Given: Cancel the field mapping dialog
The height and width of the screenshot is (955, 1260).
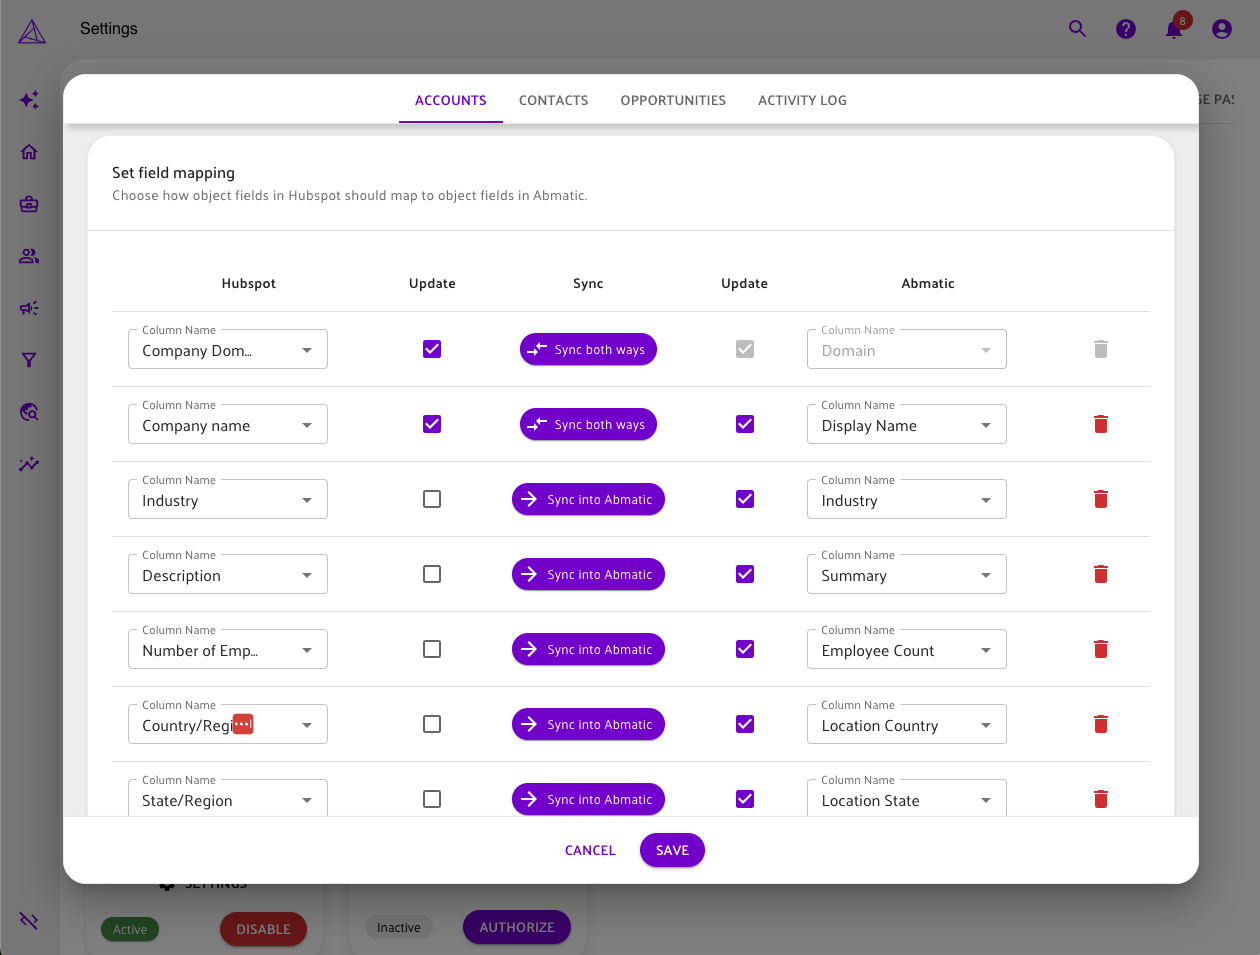Looking at the screenshot, I should (x=590, y=850).
